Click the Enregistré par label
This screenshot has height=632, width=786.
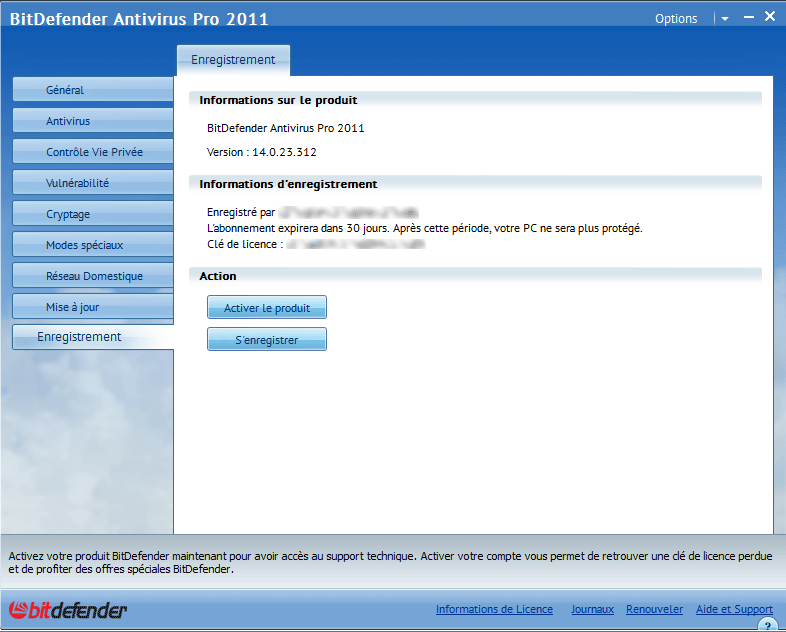tap(241, 213)
